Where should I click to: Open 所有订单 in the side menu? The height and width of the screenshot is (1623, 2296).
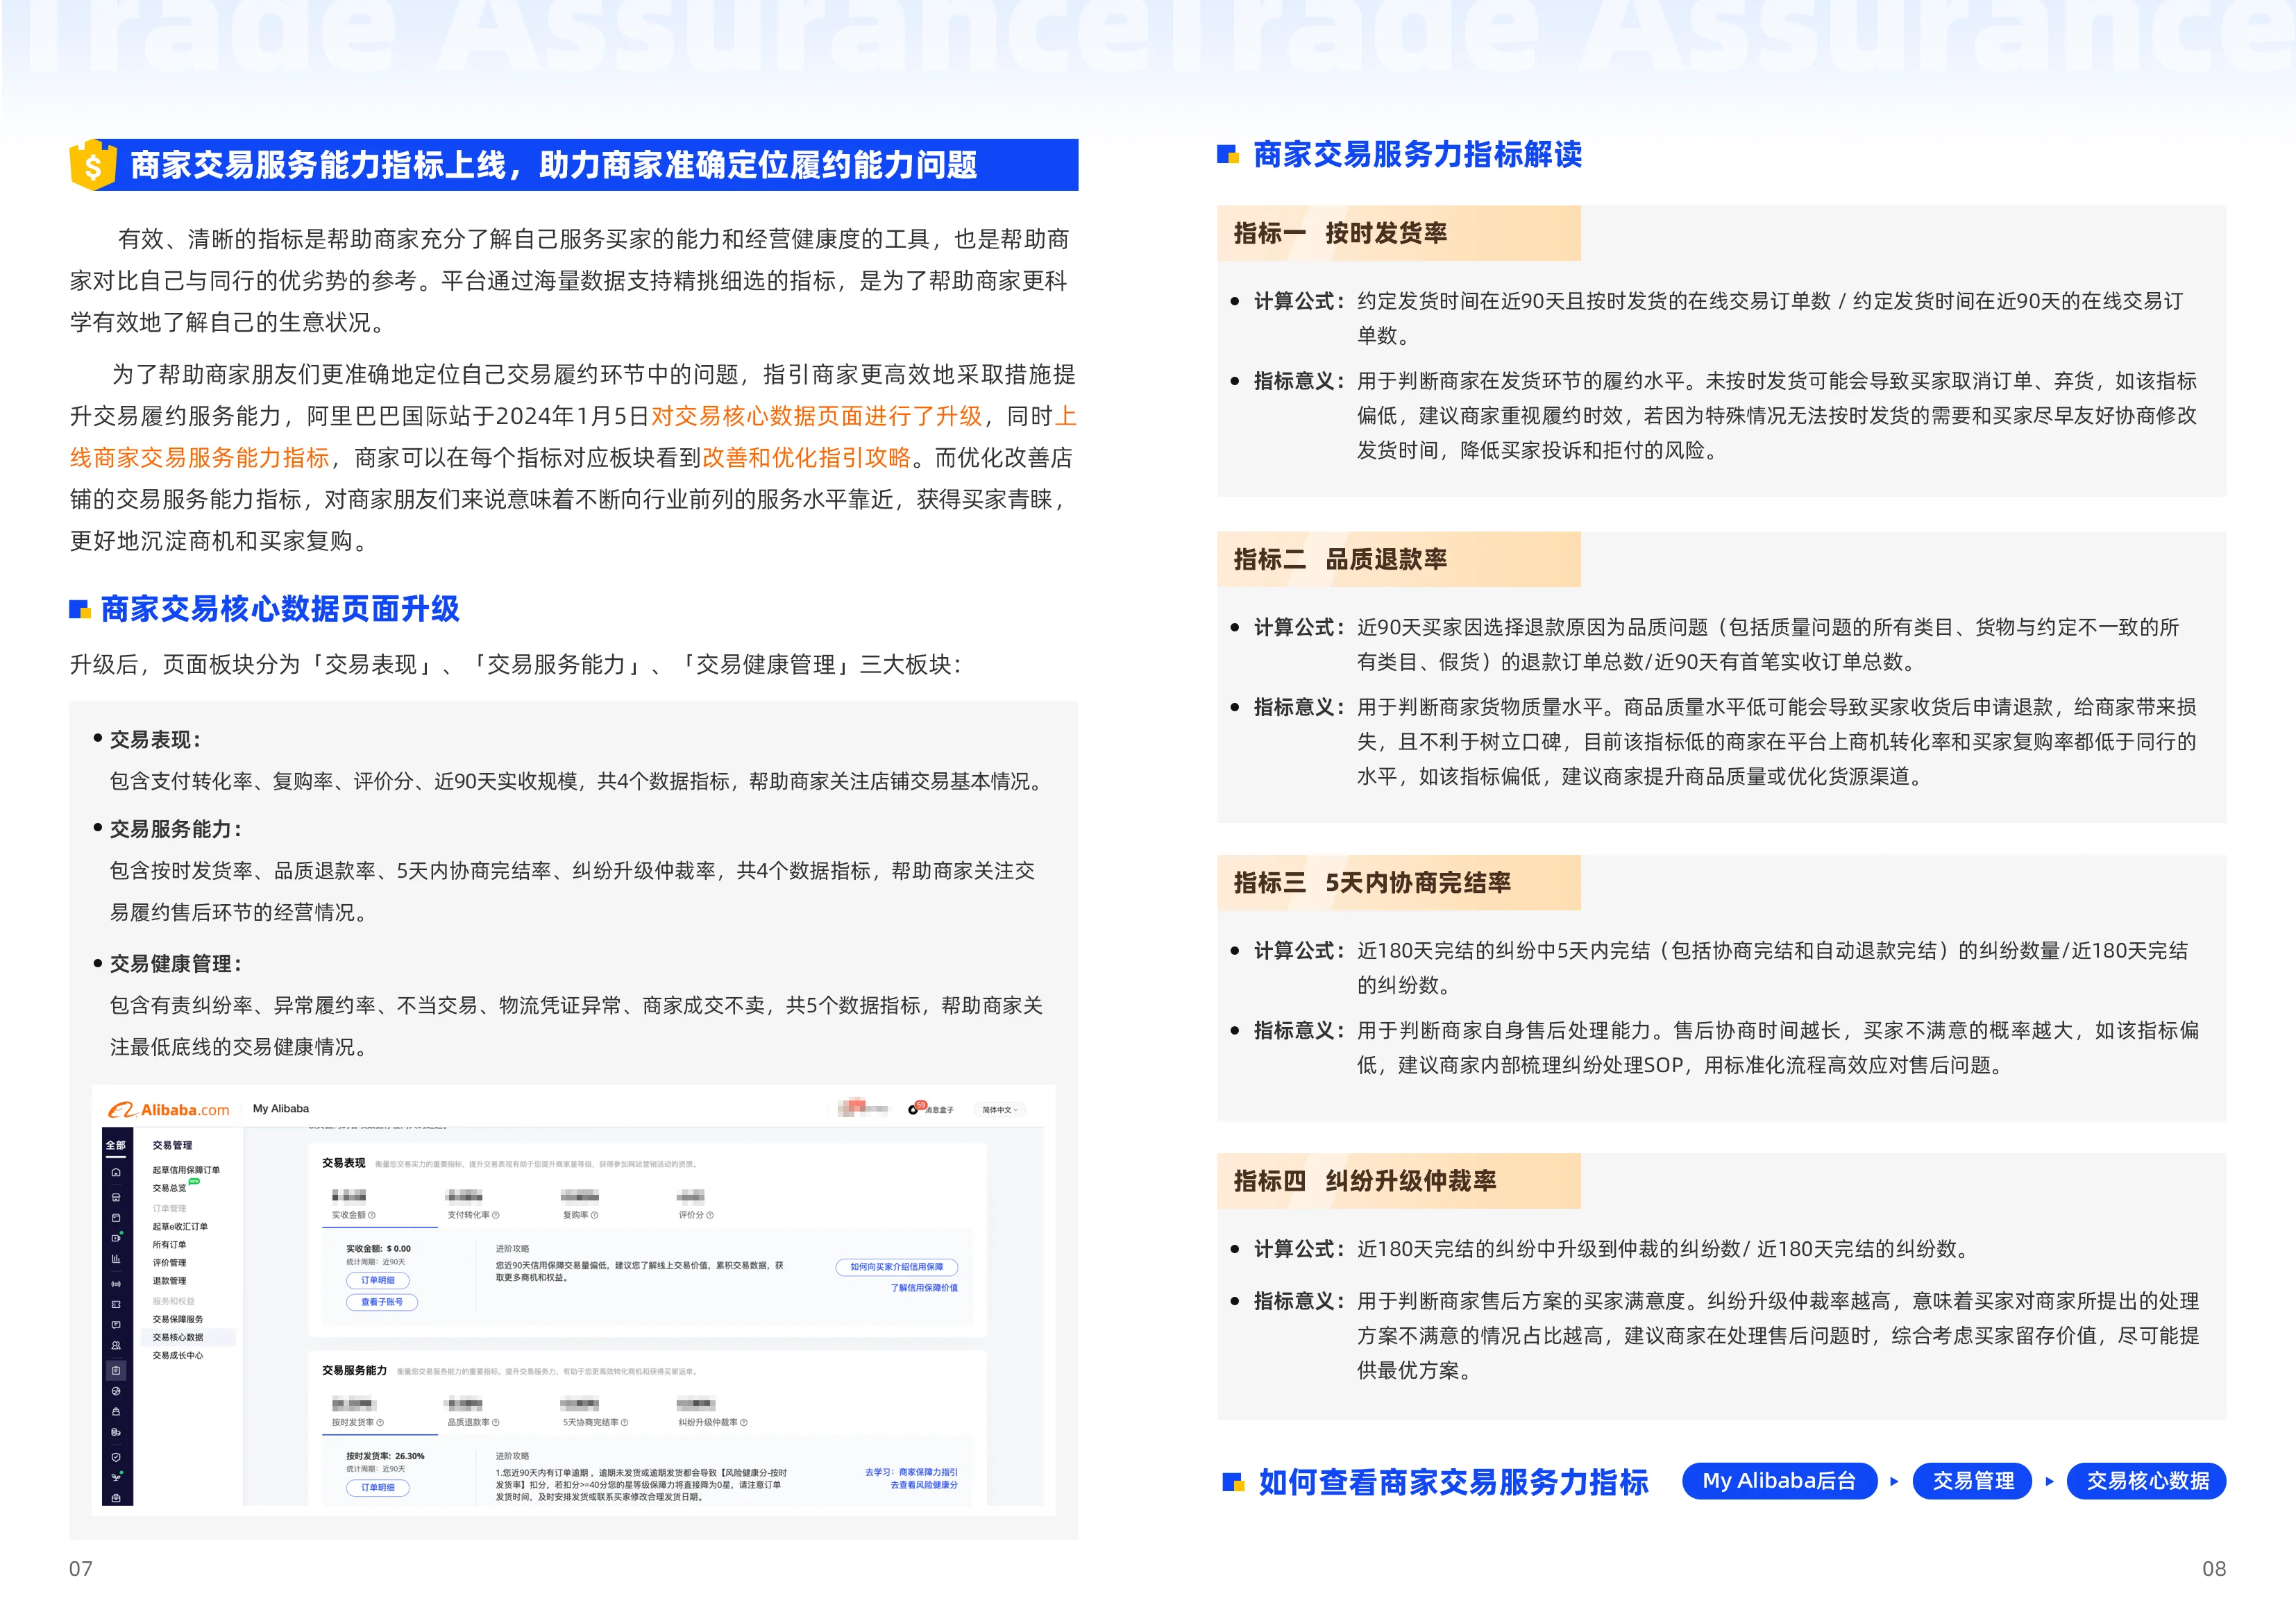pyautogui.click(x=169, y=1245)
